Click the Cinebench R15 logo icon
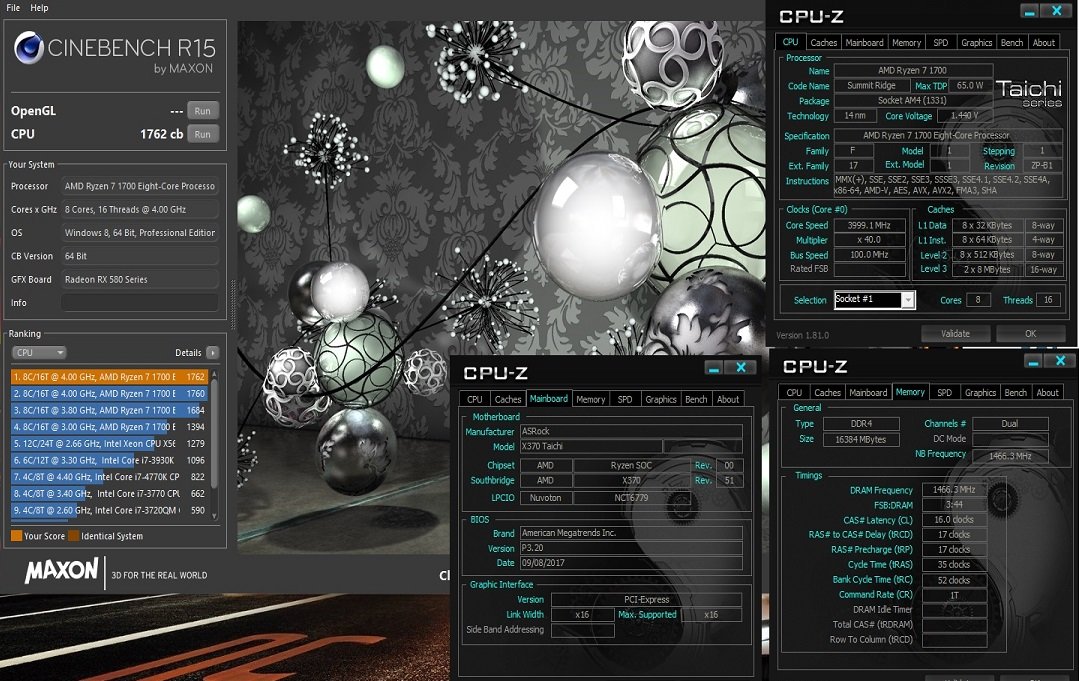1079x681 pixels. tap(30, 47)
